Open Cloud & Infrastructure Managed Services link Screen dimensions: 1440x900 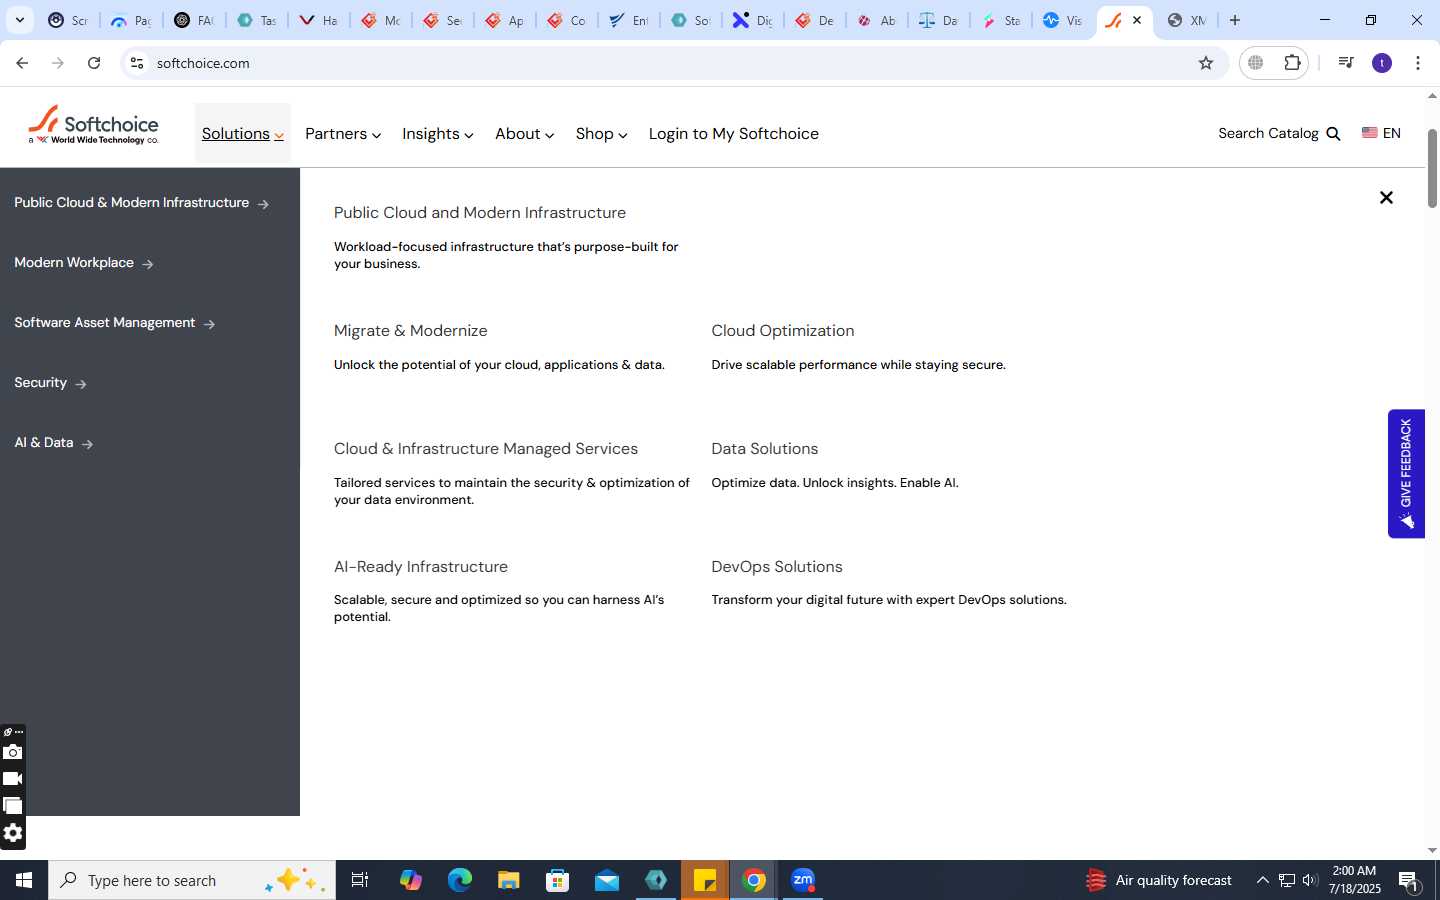pyautogui.click(x=486, y=449)
